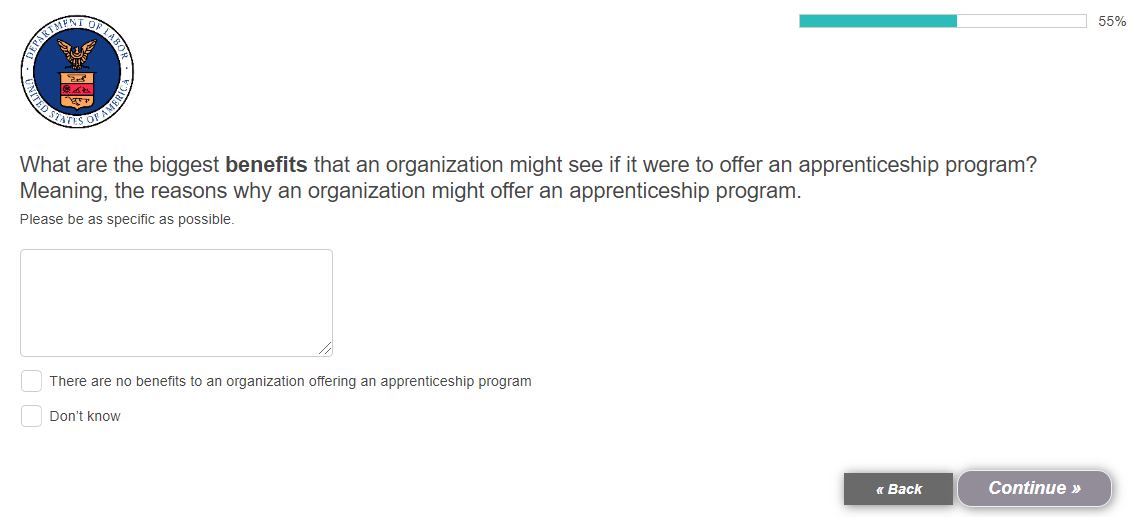Click the 'Please be as specific as possible' hint
The width and height of the screenshot is (1144, 517).
click(x=127, y=219)
